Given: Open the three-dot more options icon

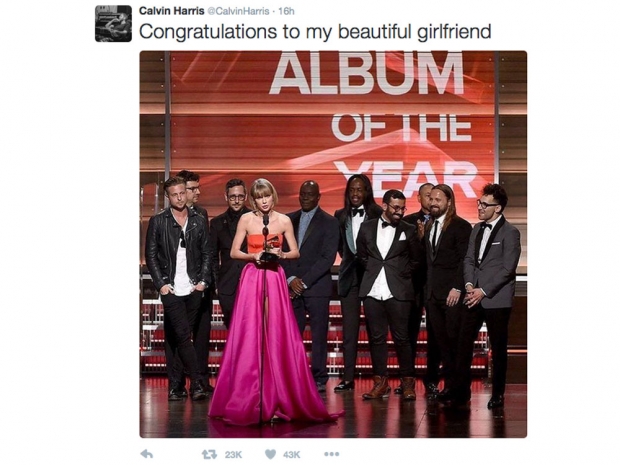Looking at the screenshot, I should click(x=331, y=454).
